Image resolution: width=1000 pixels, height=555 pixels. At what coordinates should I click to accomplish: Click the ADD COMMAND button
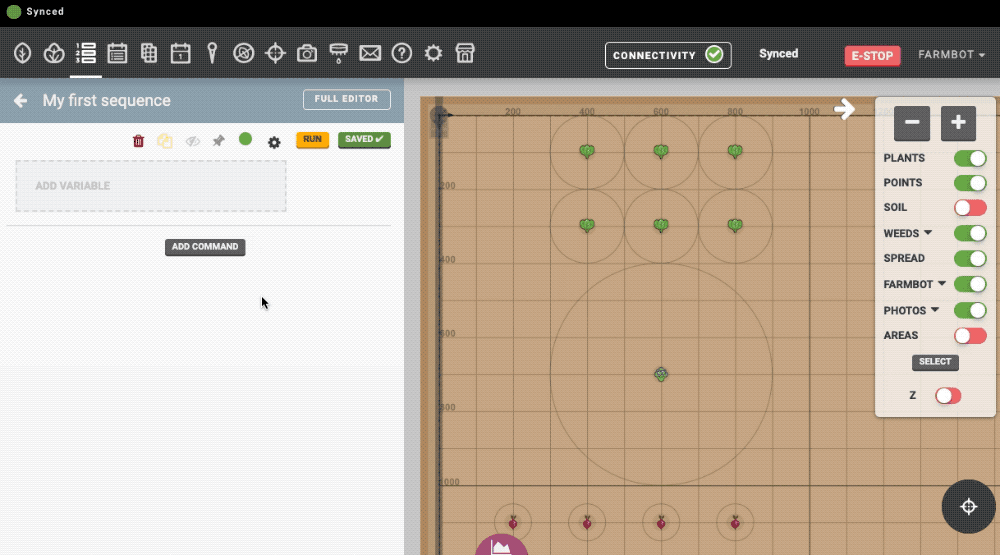(x=205, y=247)
